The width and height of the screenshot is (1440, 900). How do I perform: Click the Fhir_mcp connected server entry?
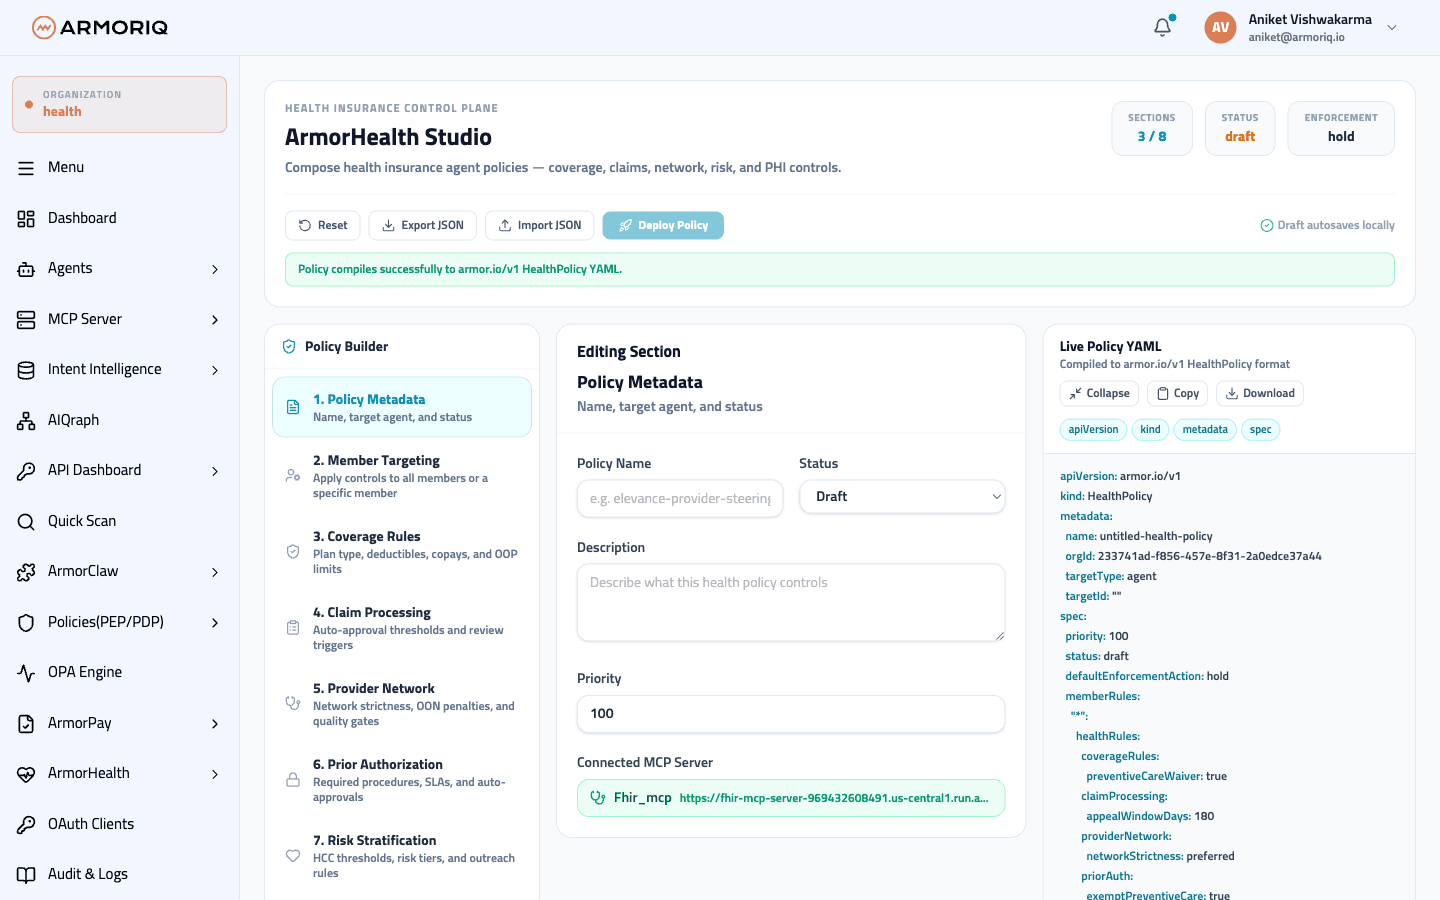pyautogui.click(x=791, y=798)
